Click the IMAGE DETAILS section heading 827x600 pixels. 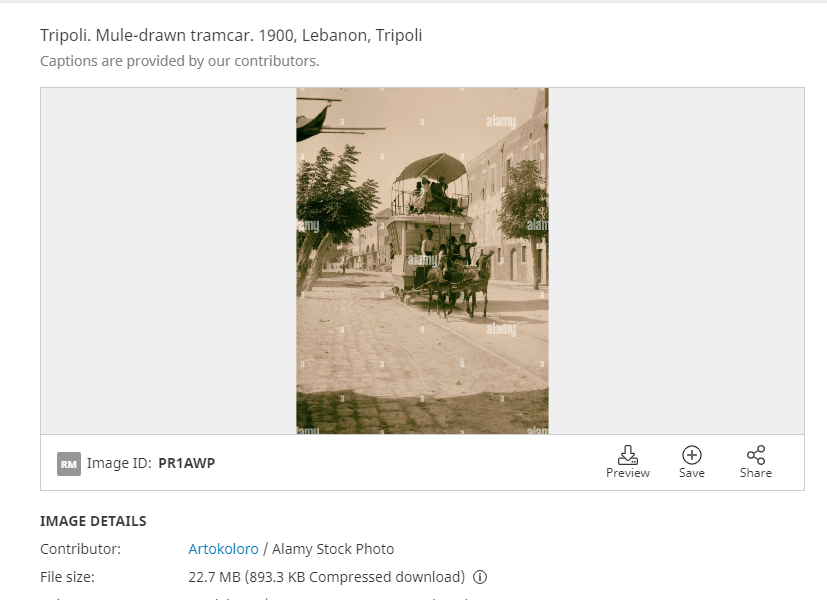[93, 521]
